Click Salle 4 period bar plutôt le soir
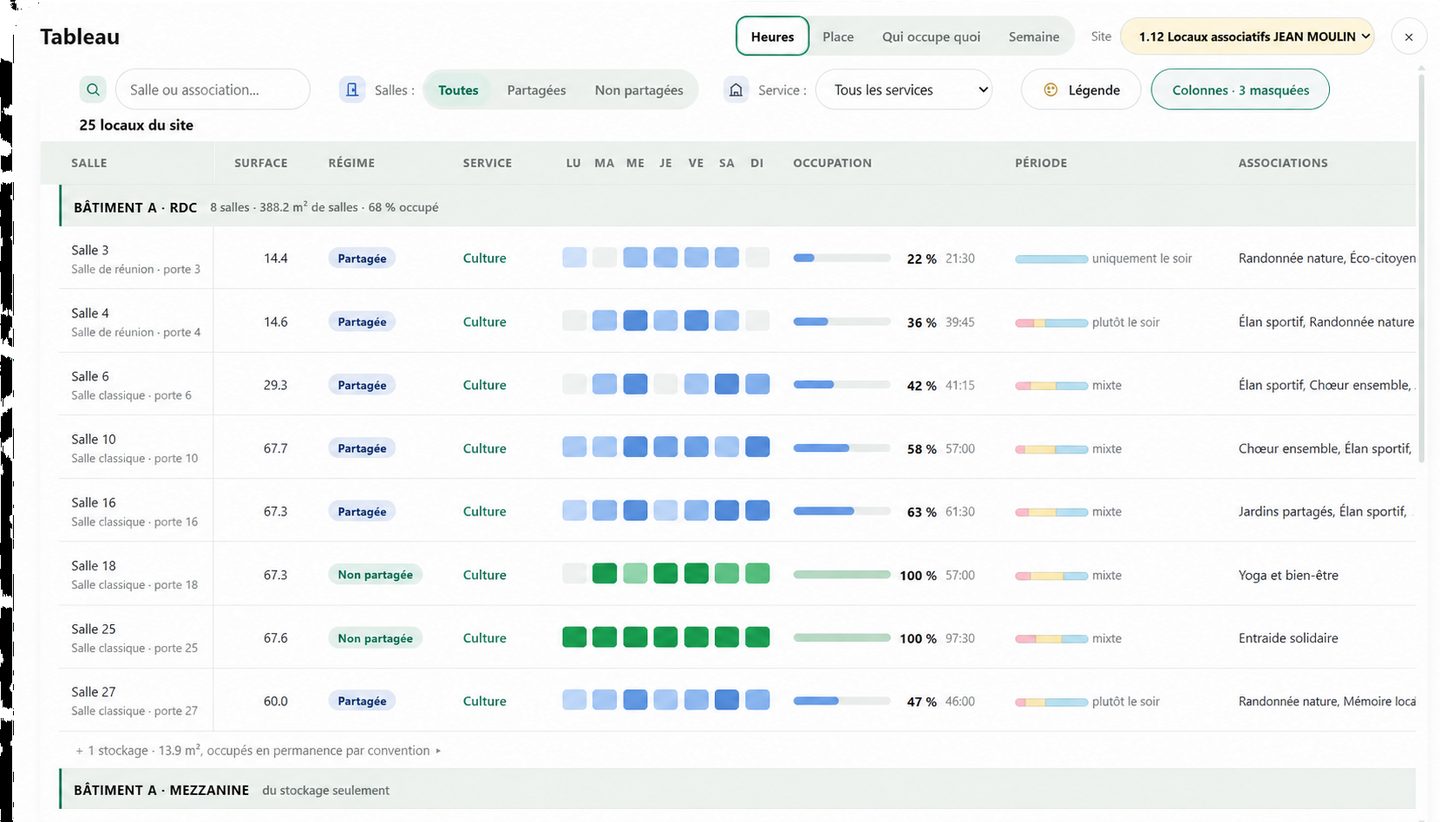This screenshot has width=1440, height=822. (1051, 322)
